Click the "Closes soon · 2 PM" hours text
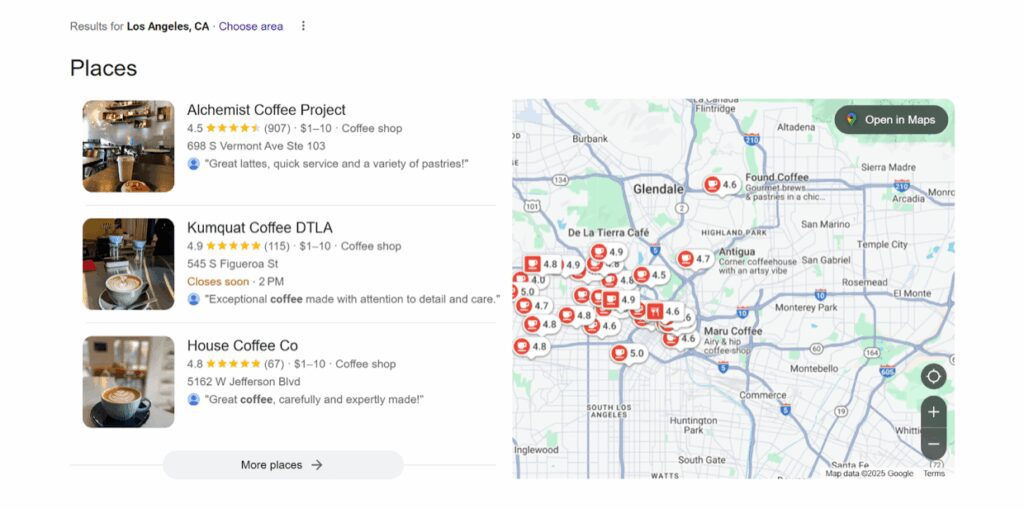 click(235, 282)
